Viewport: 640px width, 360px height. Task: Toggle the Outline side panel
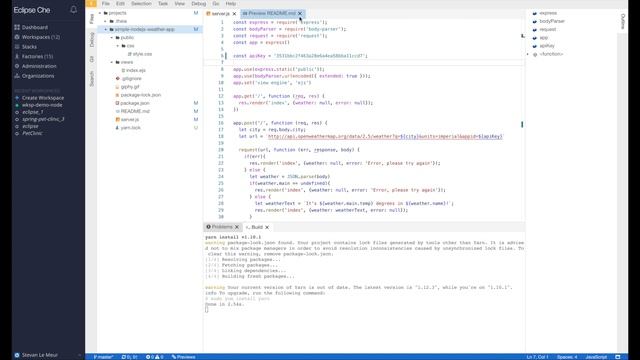pos(622,21)
